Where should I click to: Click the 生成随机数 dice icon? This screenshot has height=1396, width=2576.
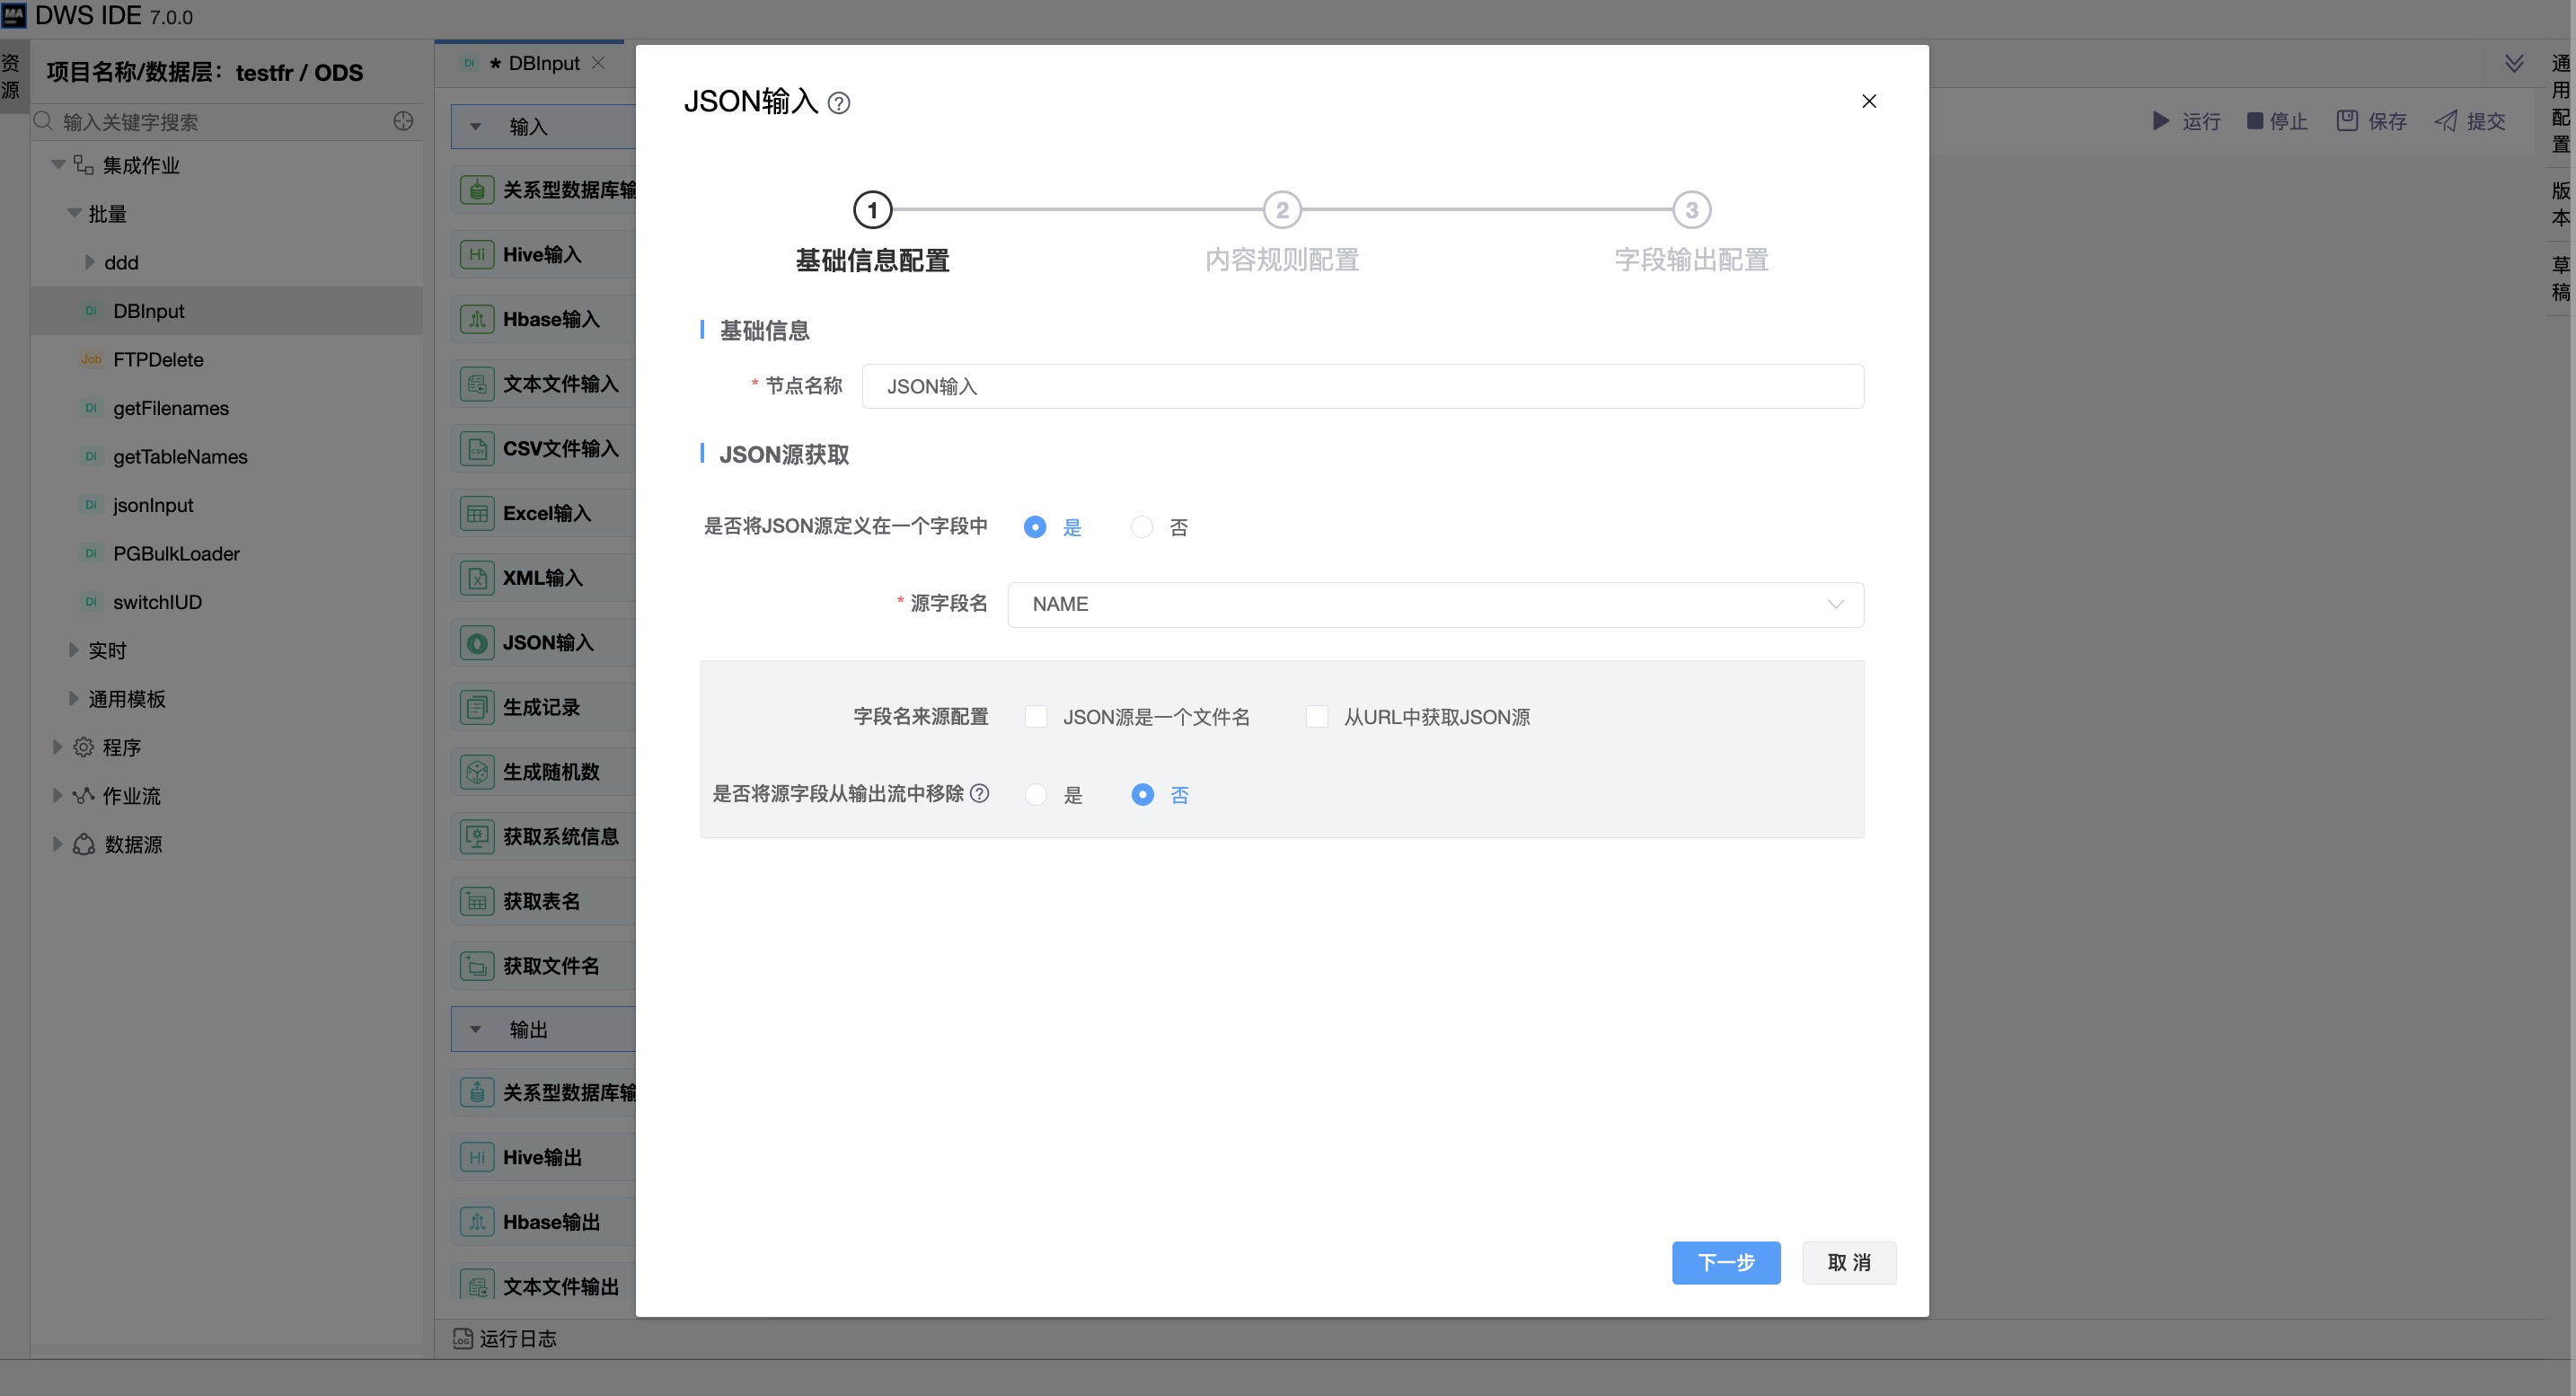pyautogui.click(x=477, y=772)
